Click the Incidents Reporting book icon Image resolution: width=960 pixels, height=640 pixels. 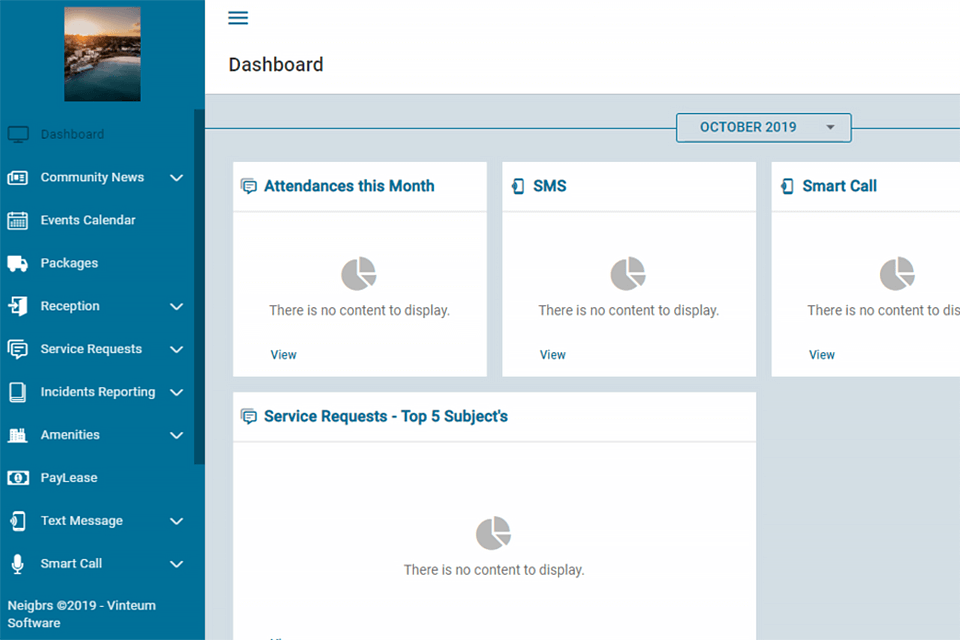[x=17, y=392]
